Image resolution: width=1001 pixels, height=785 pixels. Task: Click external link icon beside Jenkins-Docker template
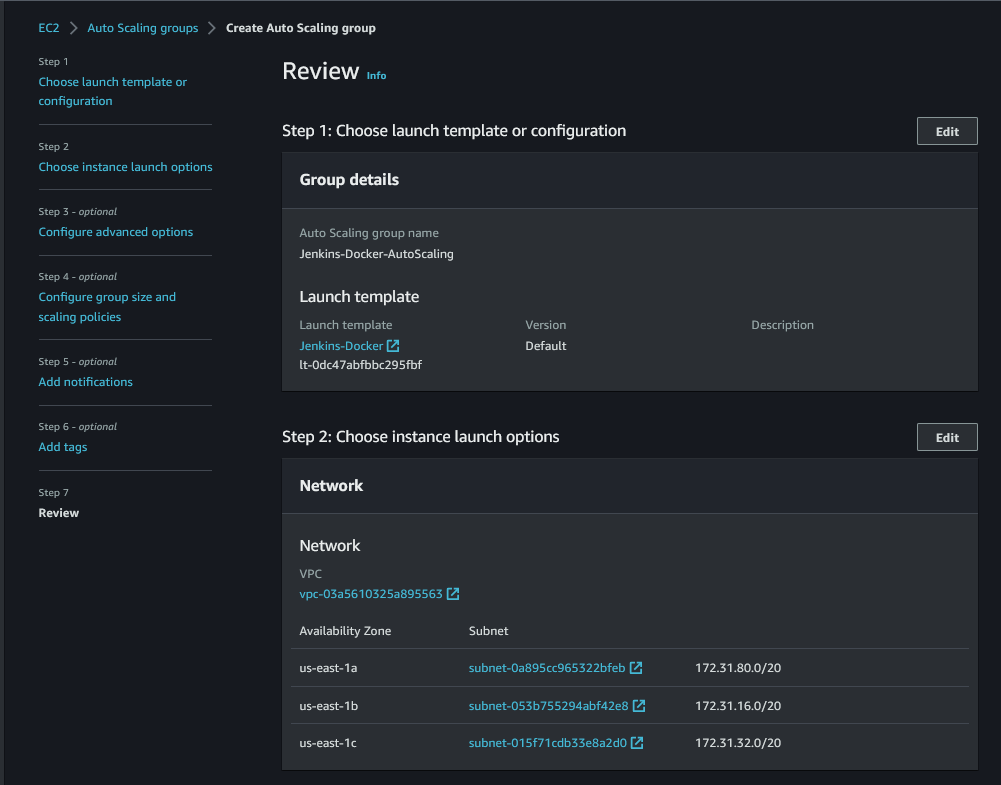click(393, 346)
